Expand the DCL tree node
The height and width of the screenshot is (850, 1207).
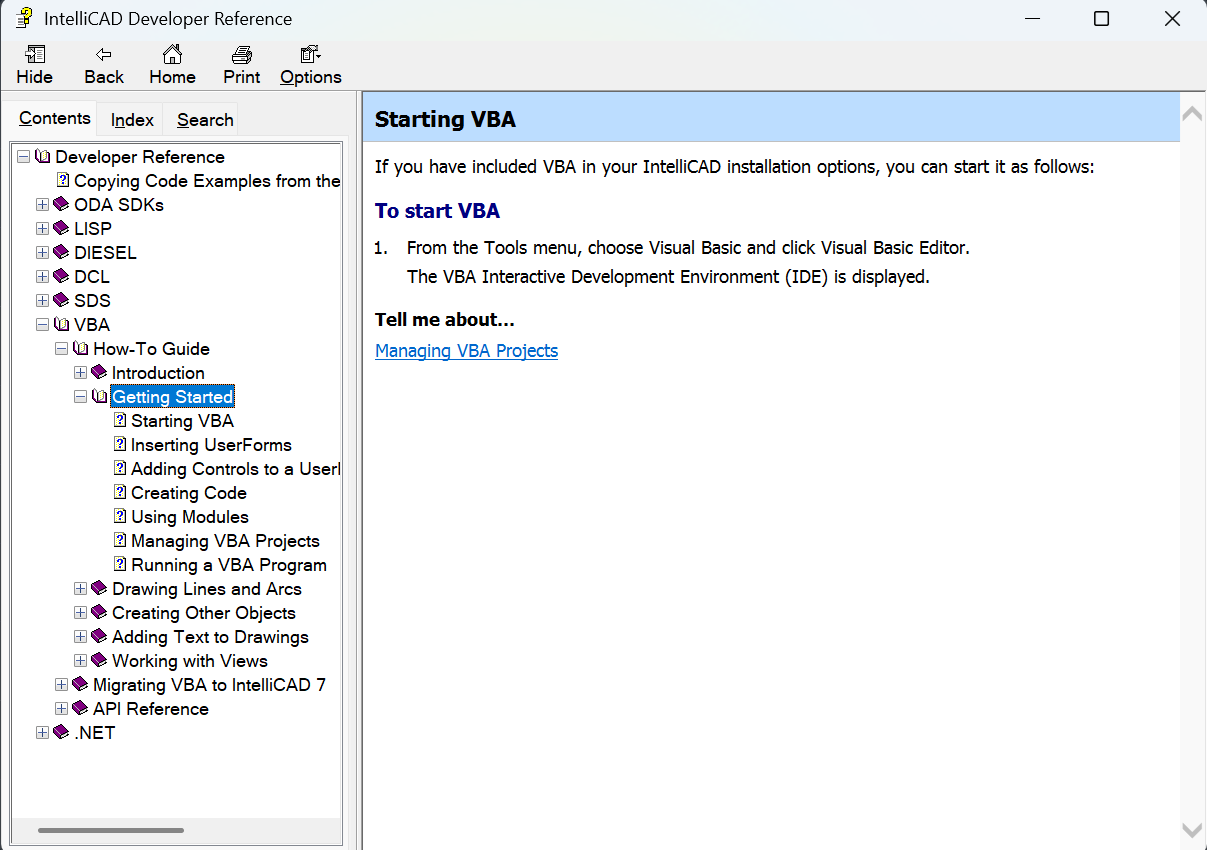click(x=42, y=276)
